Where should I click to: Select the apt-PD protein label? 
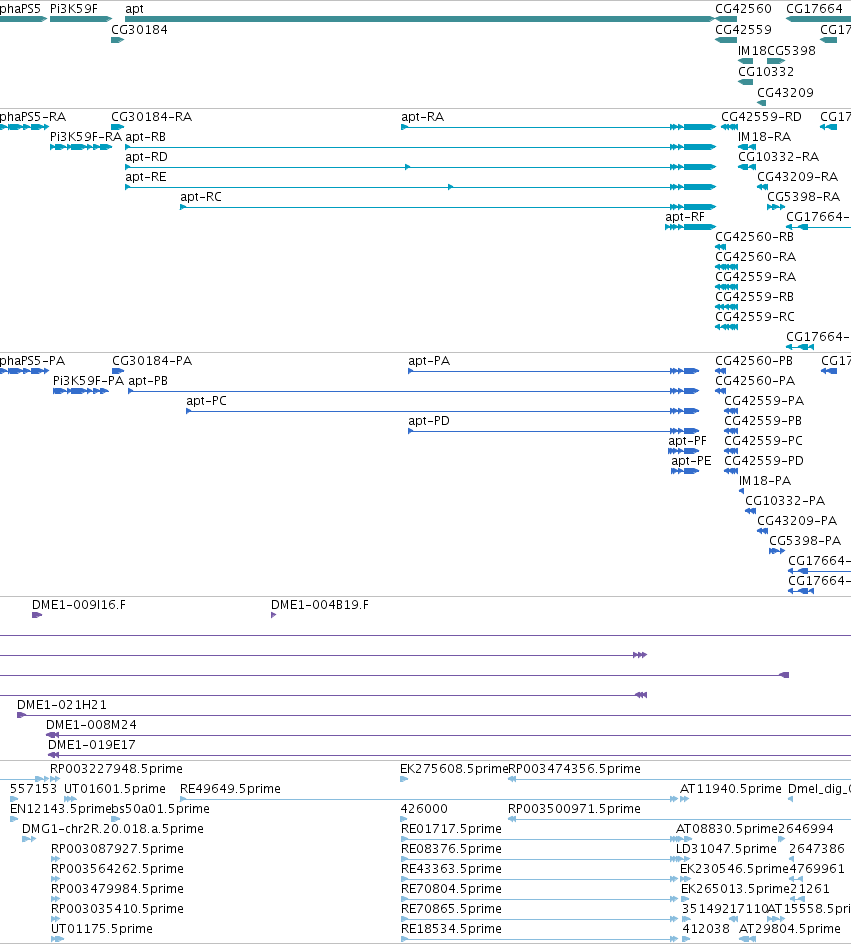(429, 420)
